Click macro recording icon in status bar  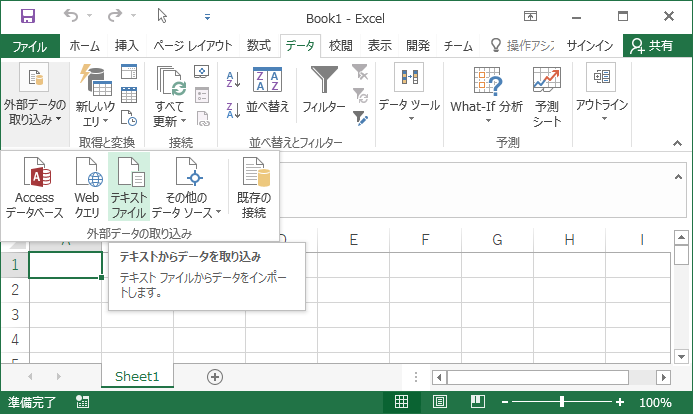pyautogui.click(x=83, y=402)
